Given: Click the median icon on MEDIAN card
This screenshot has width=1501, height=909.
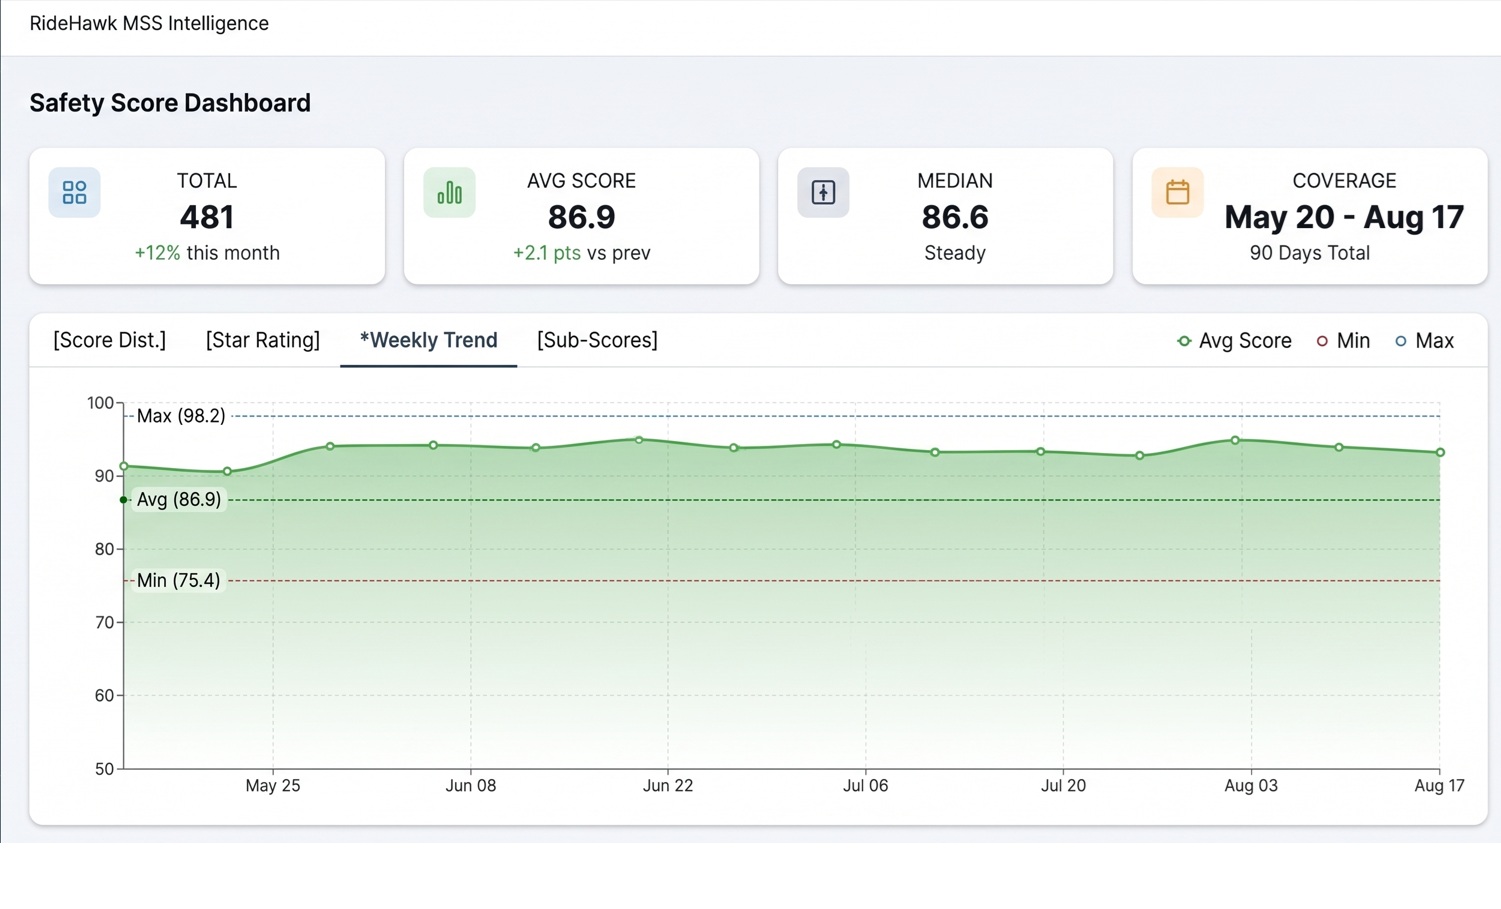Looking at the screenshot, I should tap(823, 192).
